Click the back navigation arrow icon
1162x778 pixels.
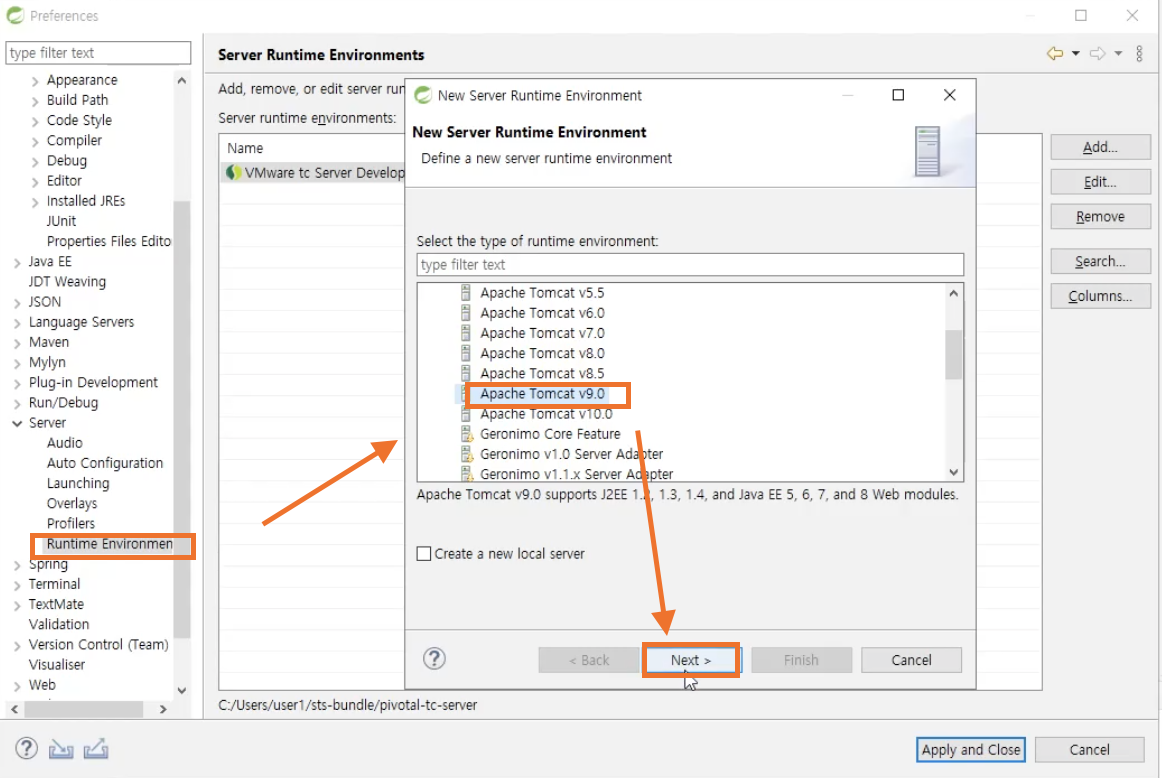[x=1055, y=53]
